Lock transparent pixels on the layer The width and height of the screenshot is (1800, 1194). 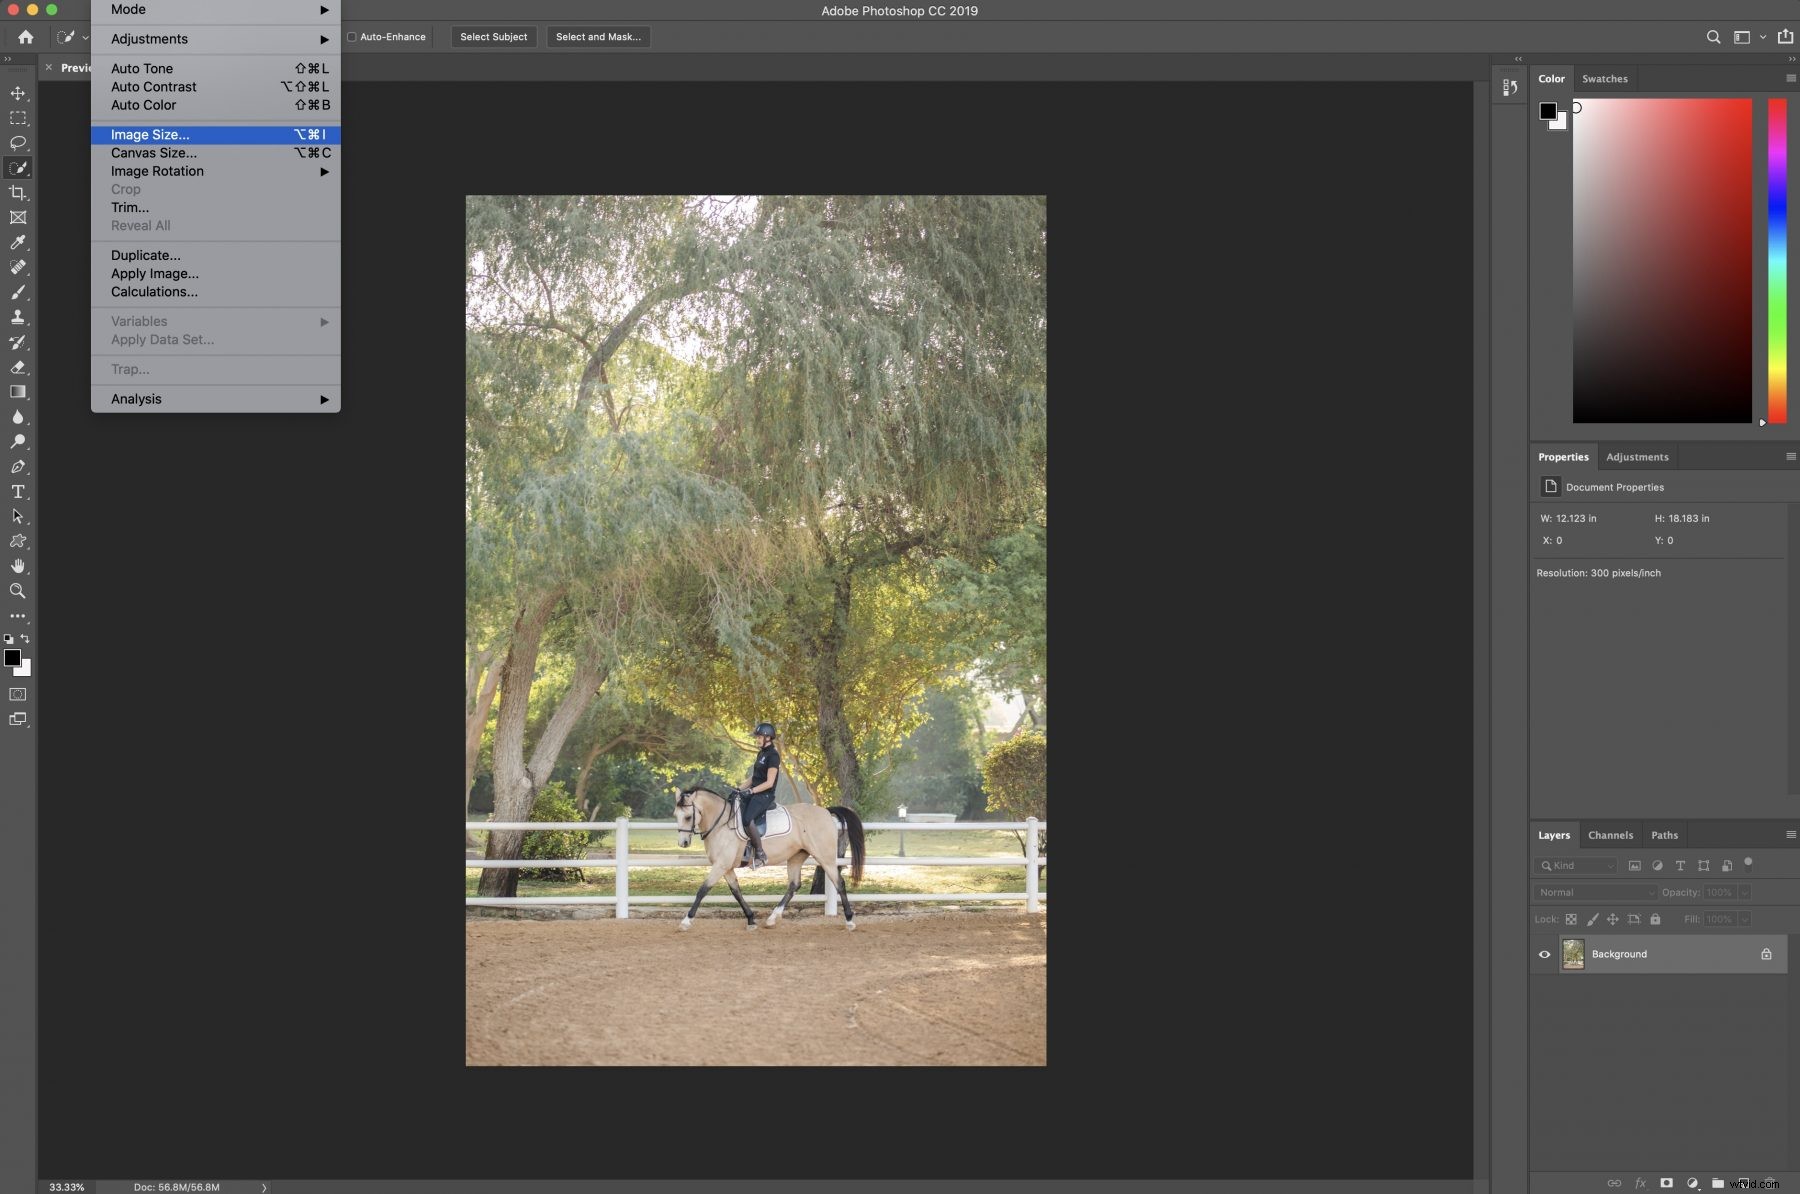click(1571, 919)
